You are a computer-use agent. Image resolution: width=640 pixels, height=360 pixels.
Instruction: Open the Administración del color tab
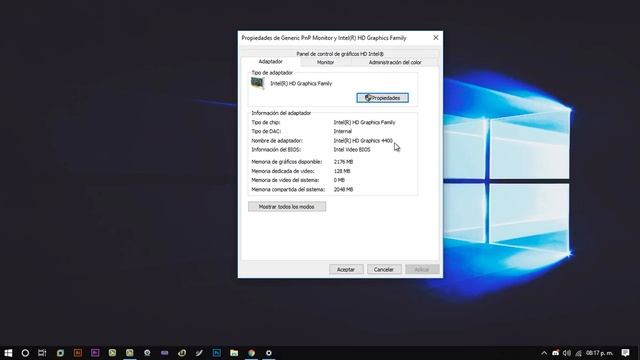[395, 62]
